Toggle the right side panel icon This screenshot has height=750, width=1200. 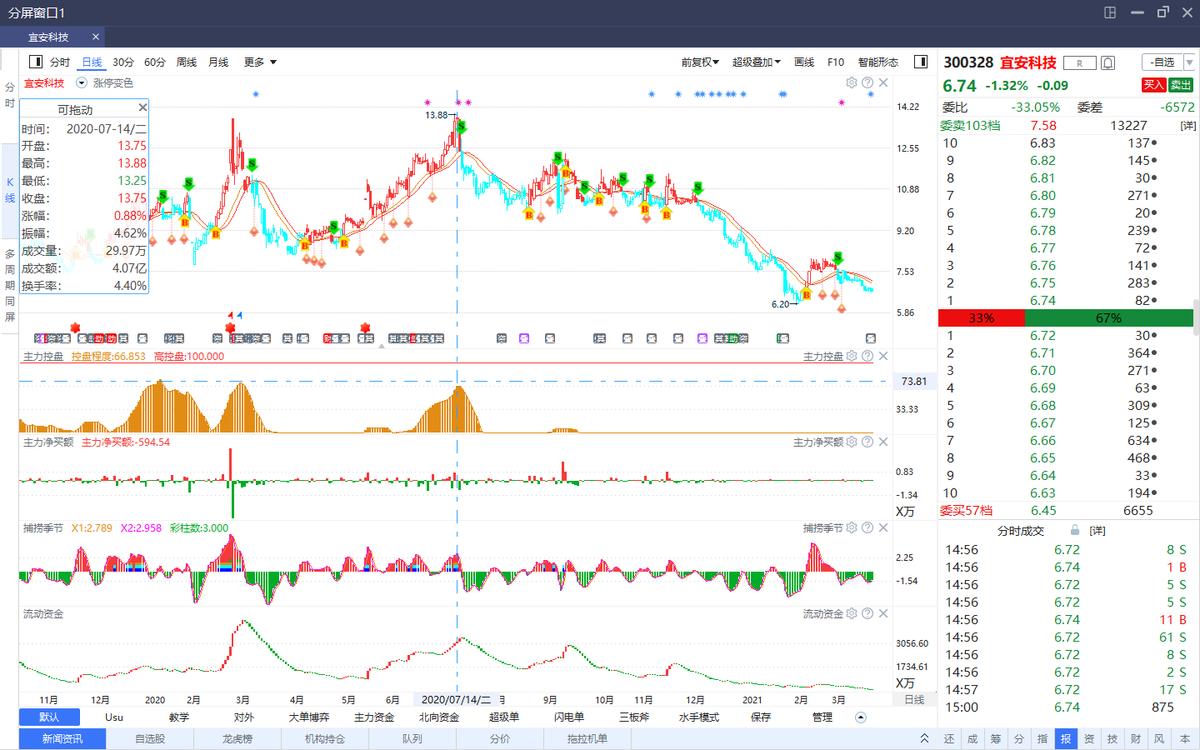[919, 62]
